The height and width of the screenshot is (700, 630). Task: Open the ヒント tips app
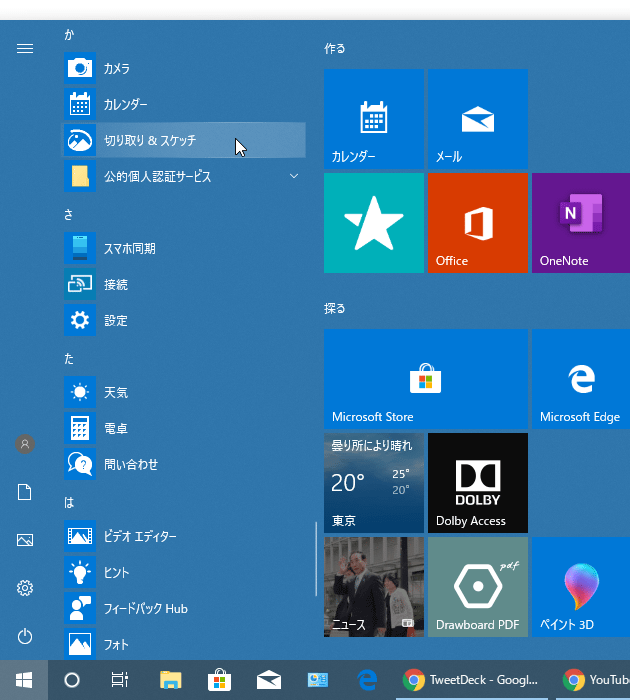(184, 572)
